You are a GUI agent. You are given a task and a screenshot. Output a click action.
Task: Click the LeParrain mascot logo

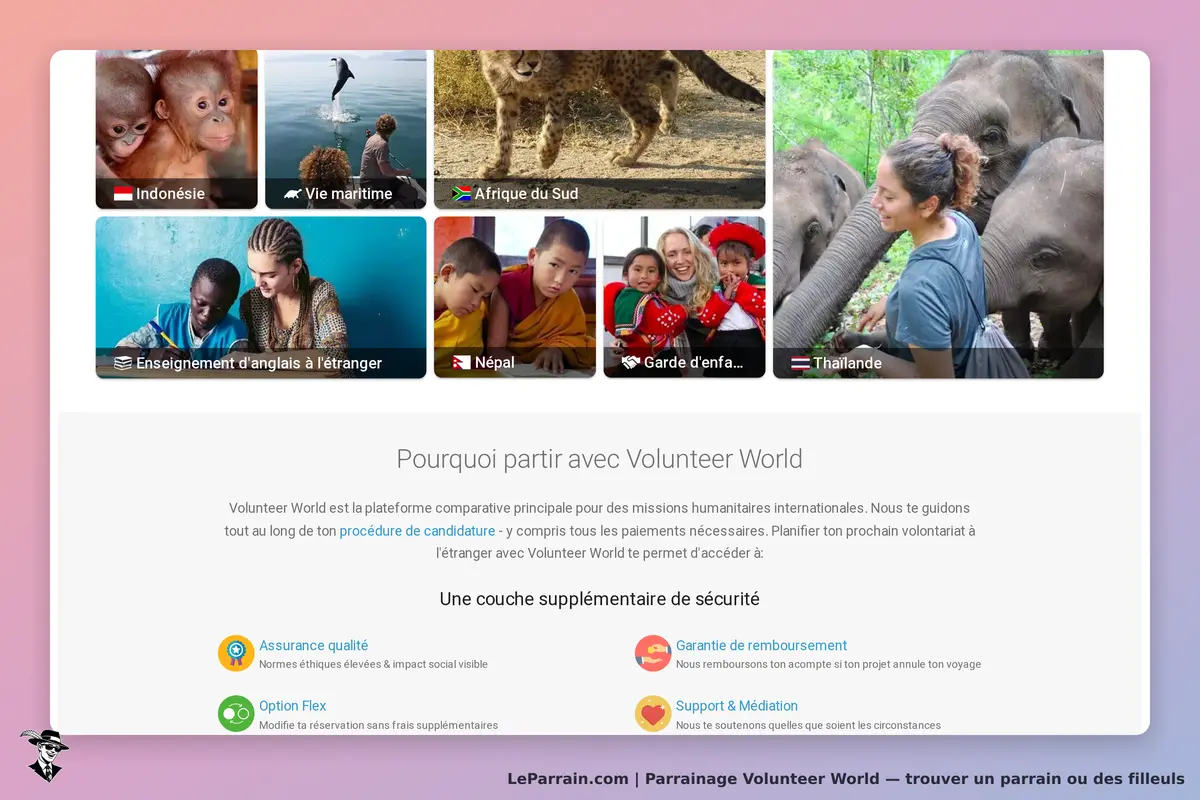(x=44, y=755)
